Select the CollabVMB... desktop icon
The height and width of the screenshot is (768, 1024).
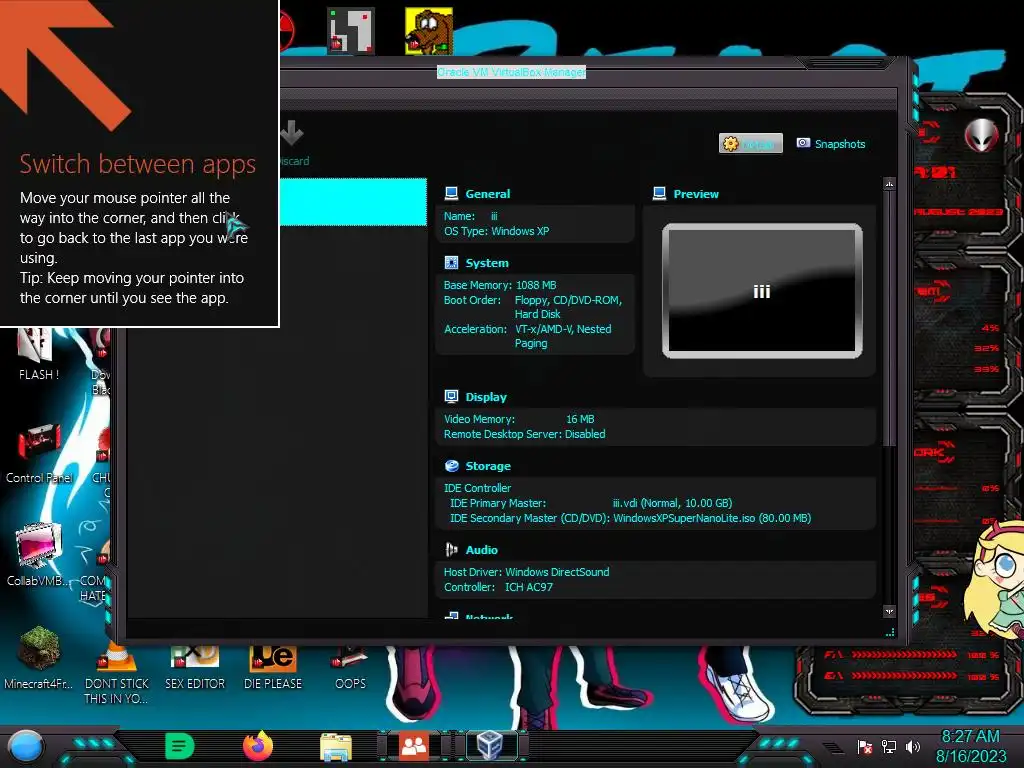[39, 555]
